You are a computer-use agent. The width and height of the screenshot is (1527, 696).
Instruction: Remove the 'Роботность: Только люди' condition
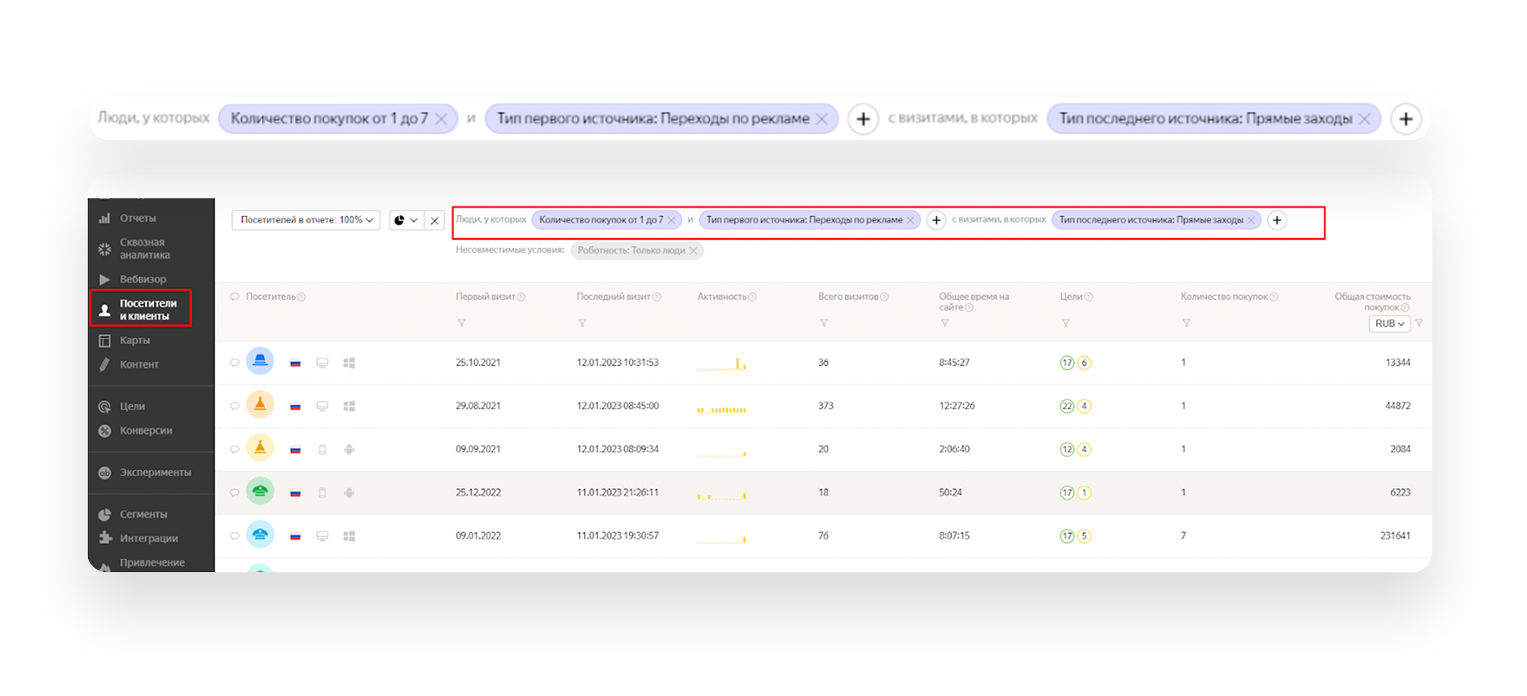pyautogui.click(x=693, y=251)
